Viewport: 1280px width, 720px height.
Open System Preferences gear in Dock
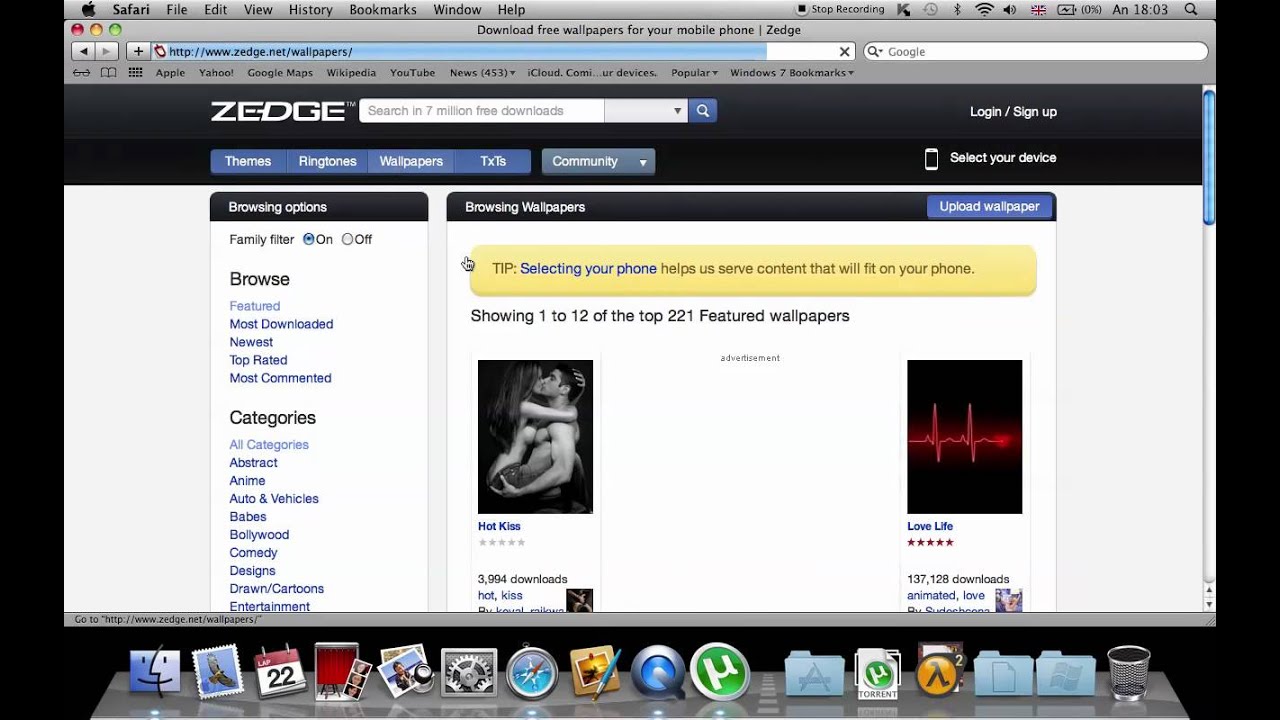tap(468, 673)
